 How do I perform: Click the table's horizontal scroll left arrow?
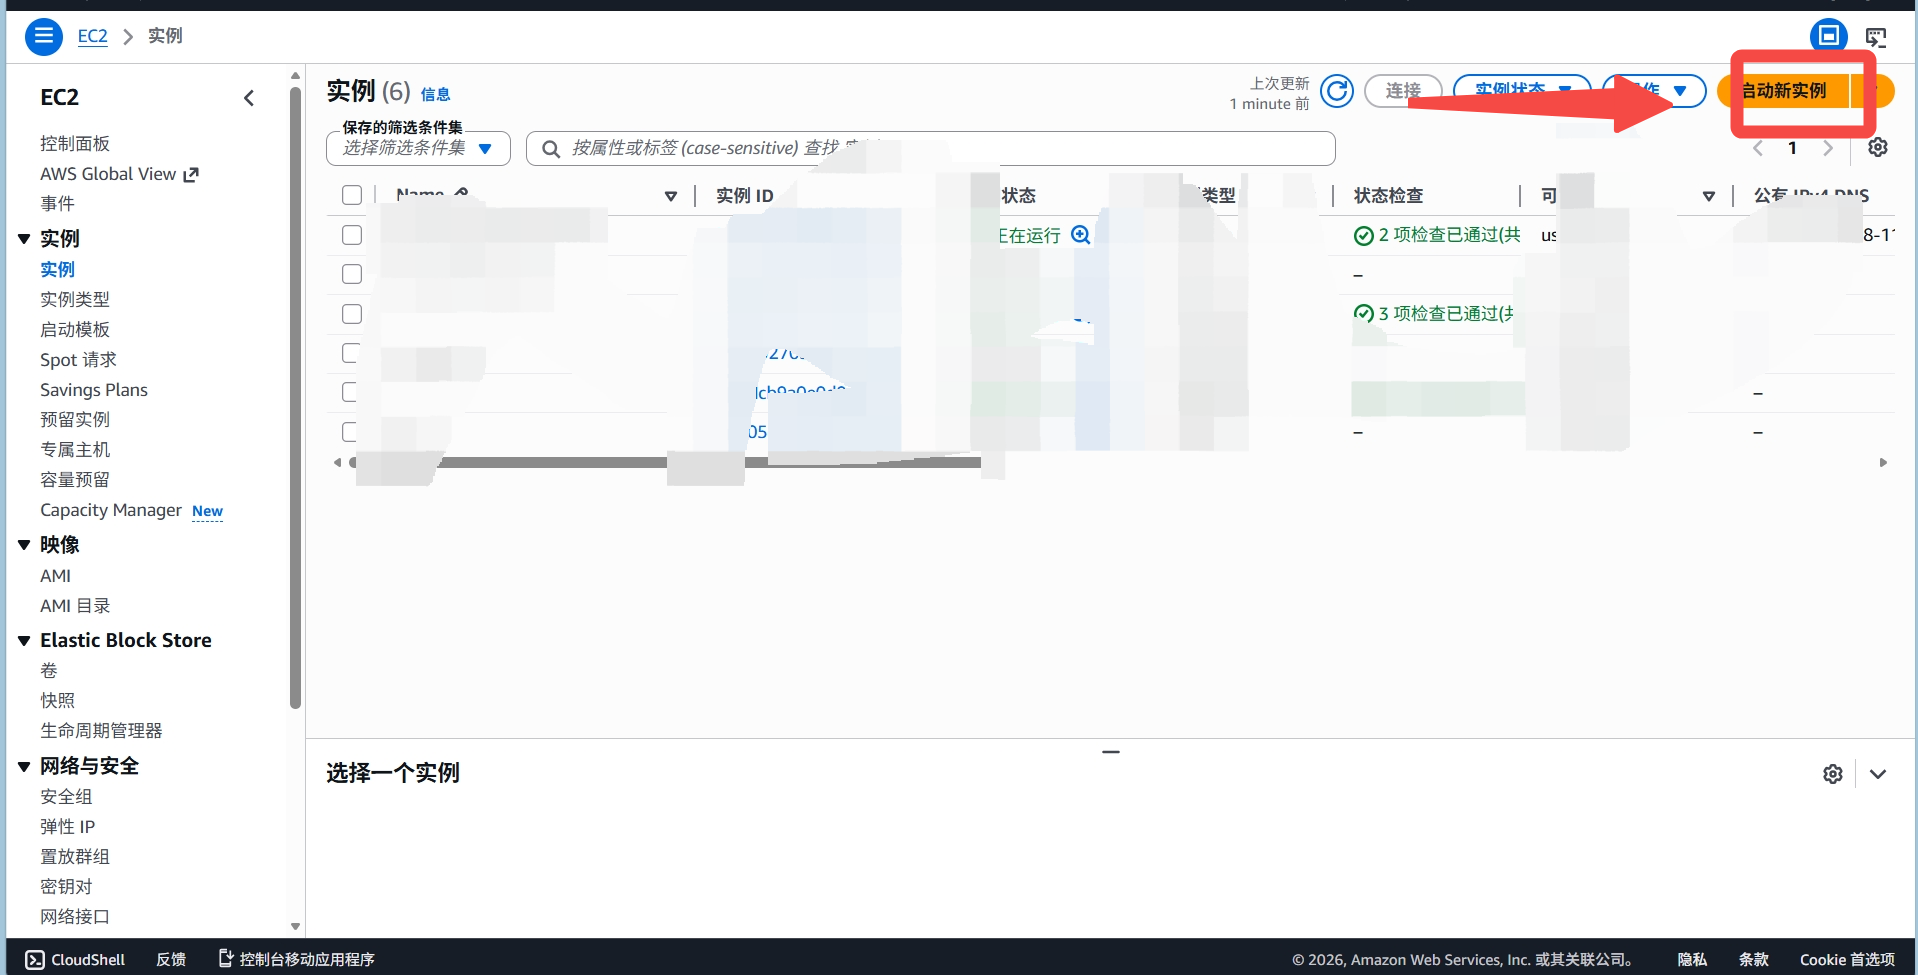pos(338,463)
